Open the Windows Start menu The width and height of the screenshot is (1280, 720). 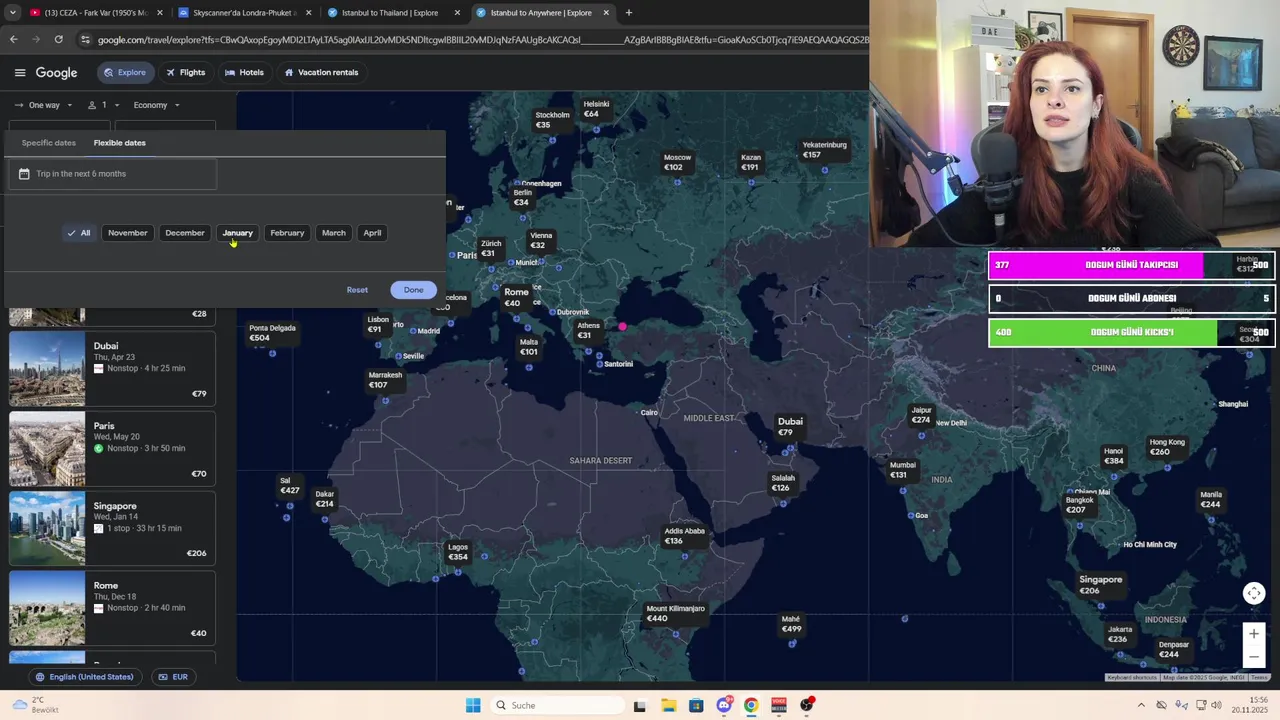click(x=473, y=705)
